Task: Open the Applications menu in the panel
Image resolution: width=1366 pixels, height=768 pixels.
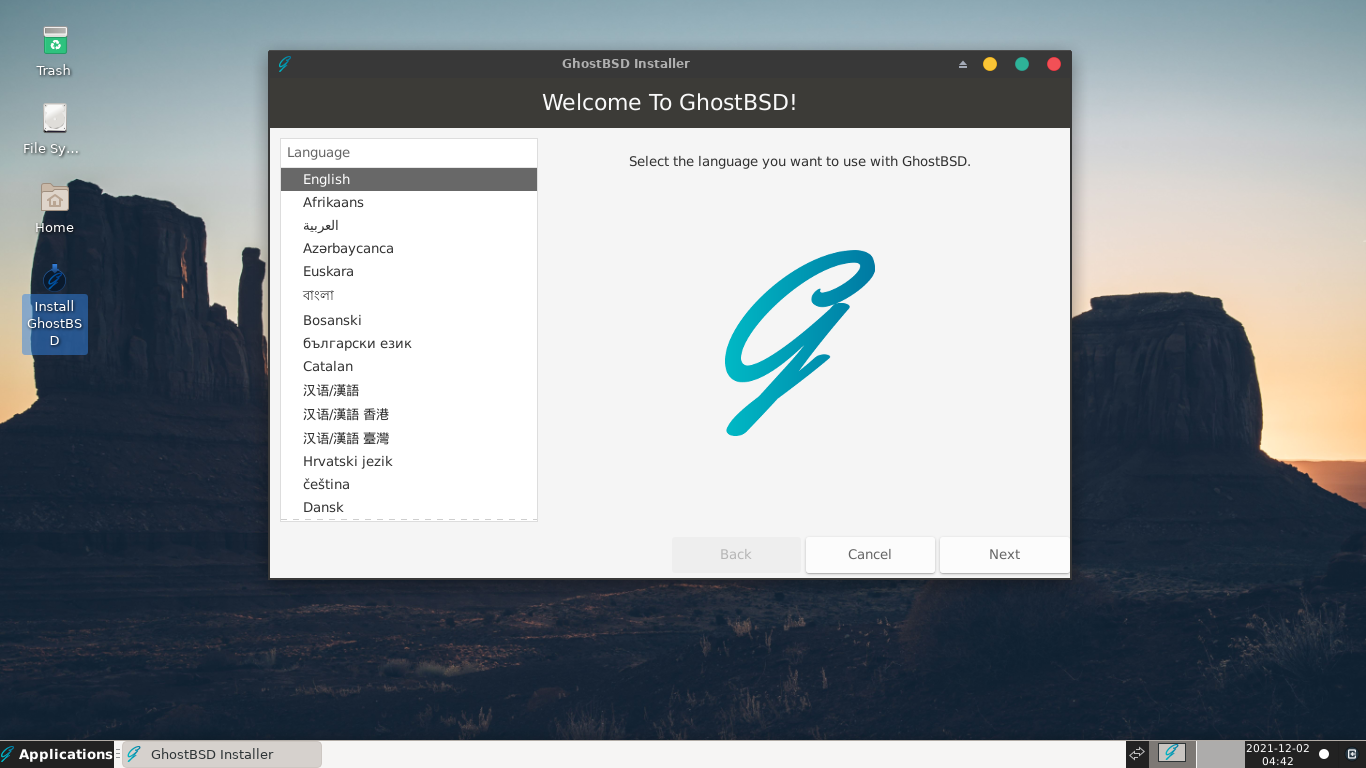Action: click(x=58, y=754)
